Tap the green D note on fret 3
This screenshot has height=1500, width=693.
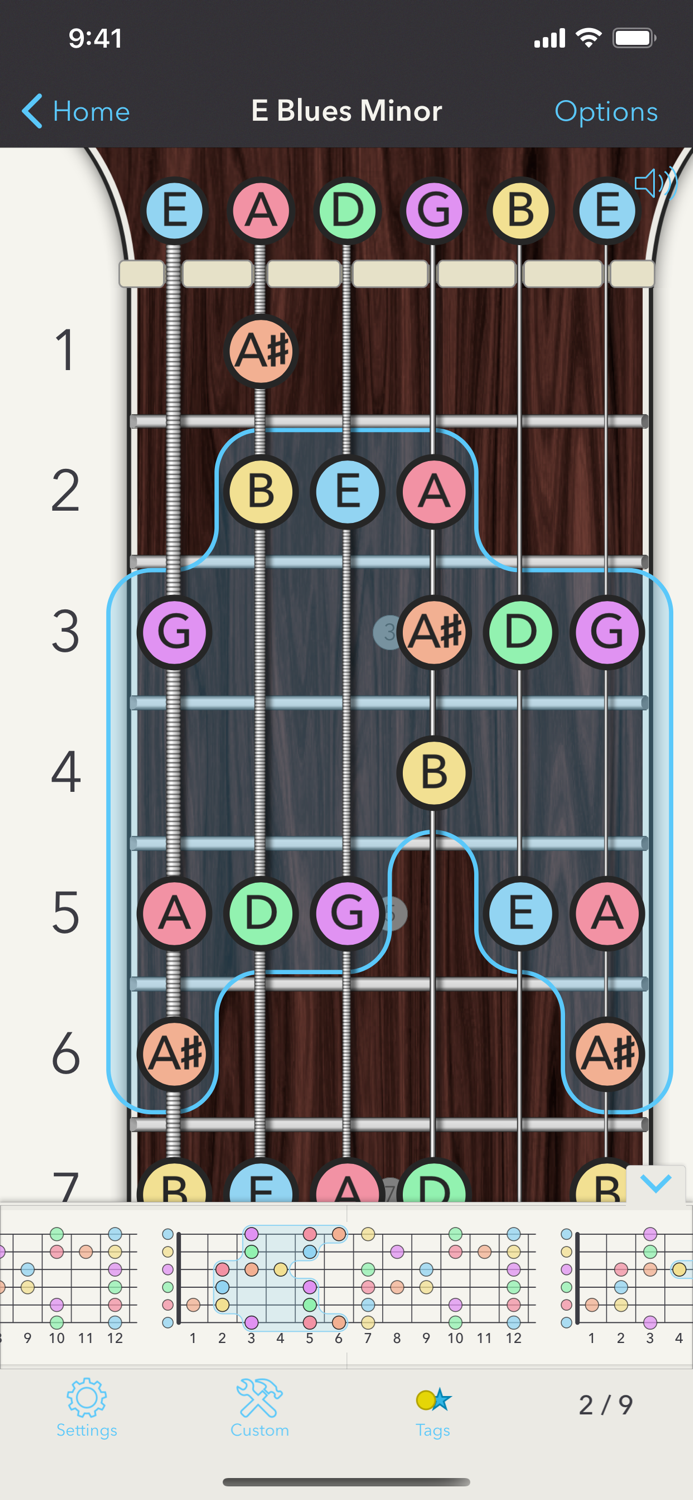coord(520,632)
